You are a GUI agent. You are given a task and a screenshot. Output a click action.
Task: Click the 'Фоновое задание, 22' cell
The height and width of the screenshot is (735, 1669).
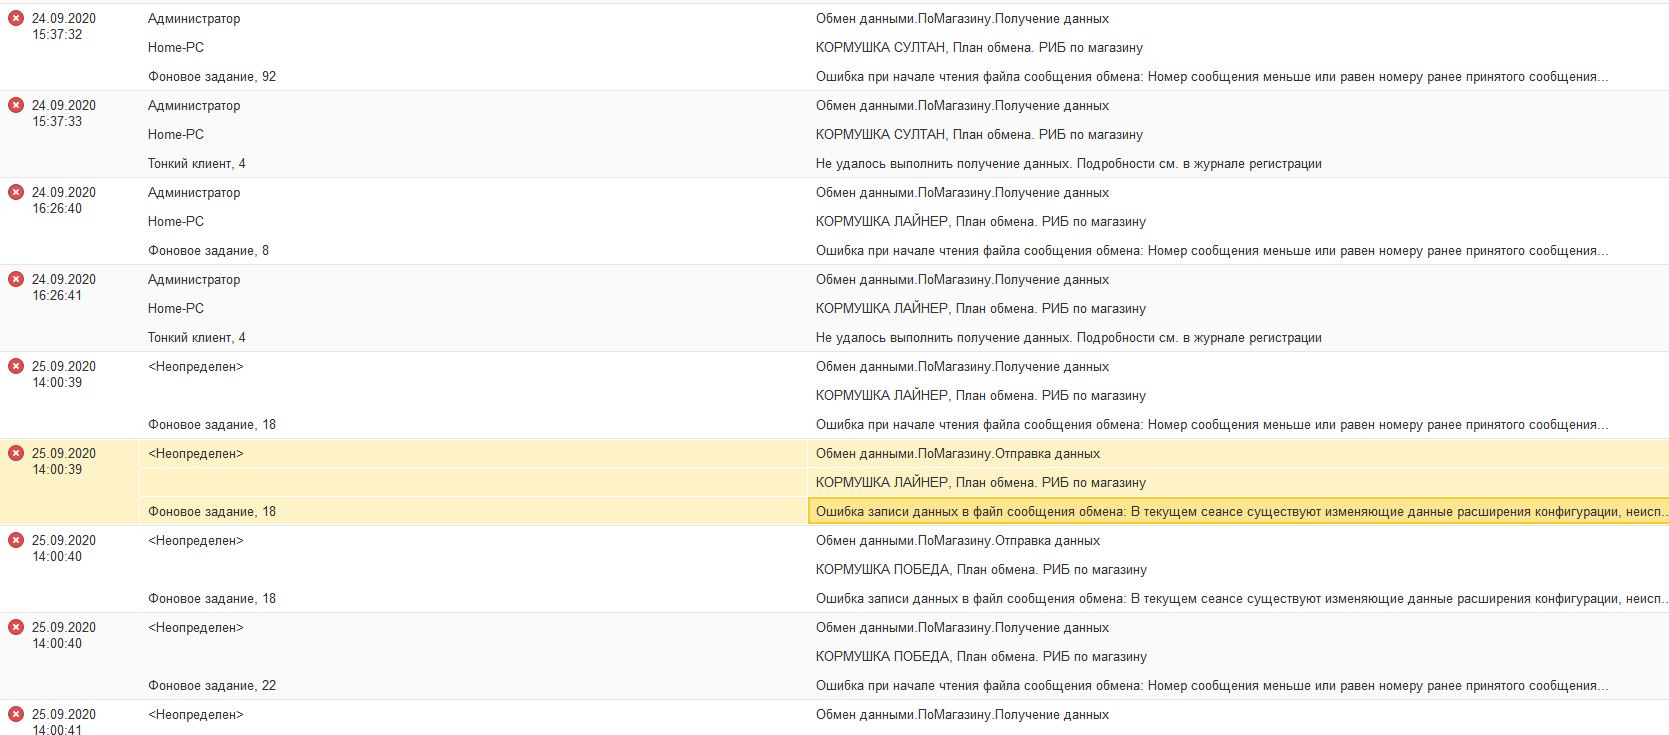[212, 686]
